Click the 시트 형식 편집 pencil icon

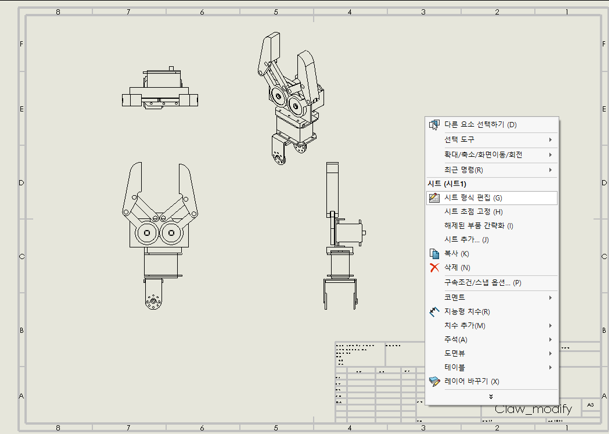(434, 198)
